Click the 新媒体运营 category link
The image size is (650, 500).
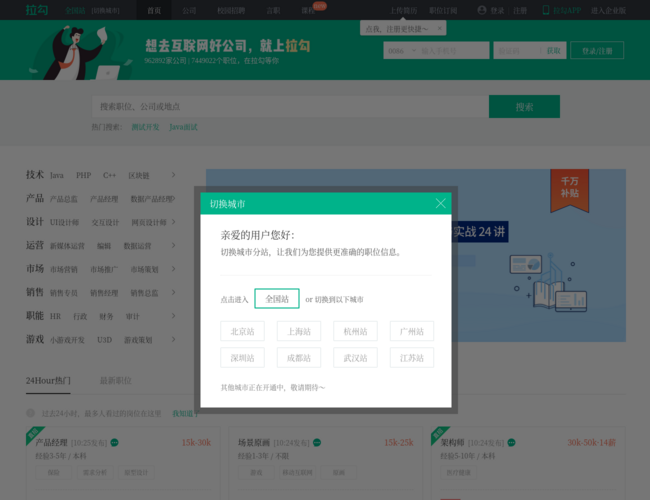pyautogui.click(x=67, y=246)
